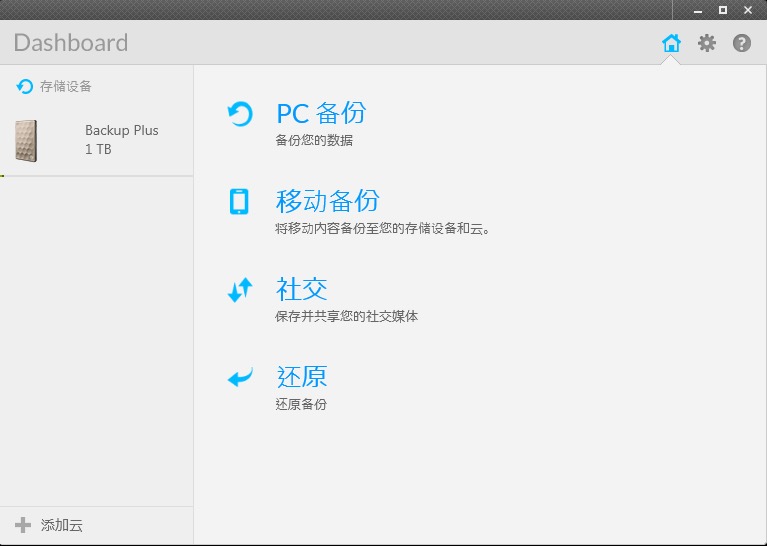Screen dimensions: 767x546
Task: Go to the Dashboard home icon
Action: pyautogui.click(x=671, y=43)
